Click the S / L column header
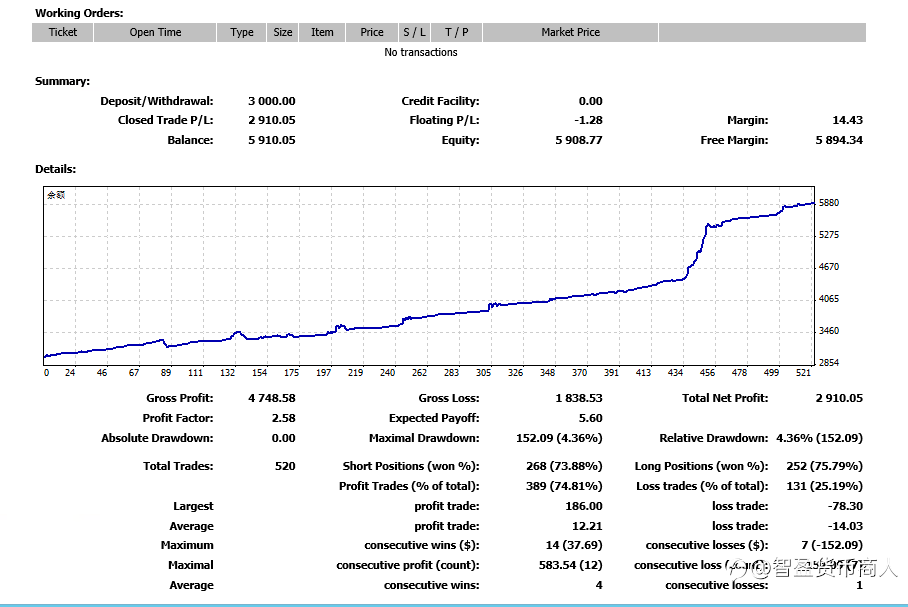This screenshot has width=908, height=607. [x=414, y=32]
